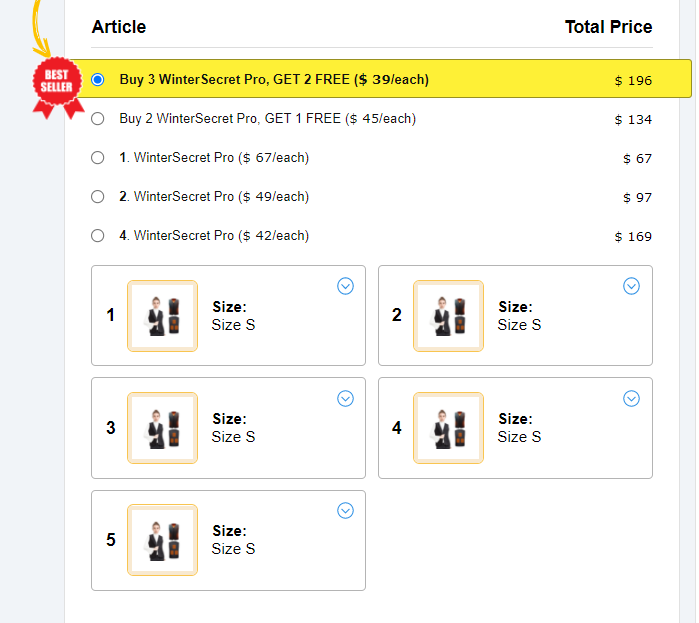Expand size chevron for item 3

coord(345,398)
